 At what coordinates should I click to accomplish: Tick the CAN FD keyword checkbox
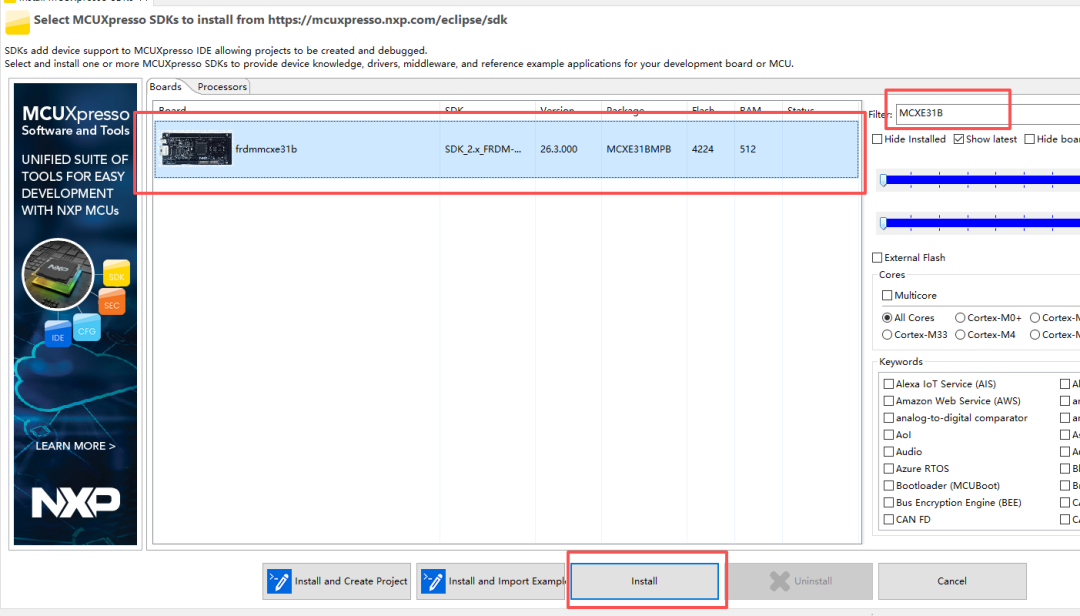pos(889,520)
